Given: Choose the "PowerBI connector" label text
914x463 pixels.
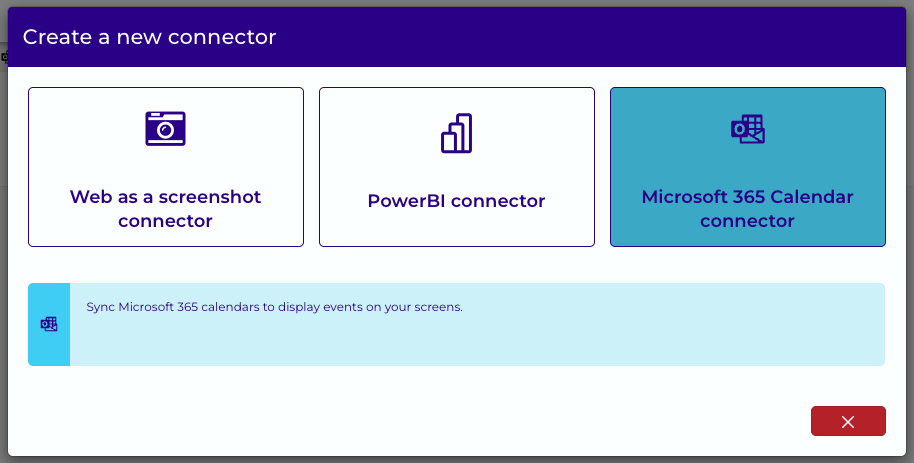Looking at the screenshot, I should (x=456, y=201).
